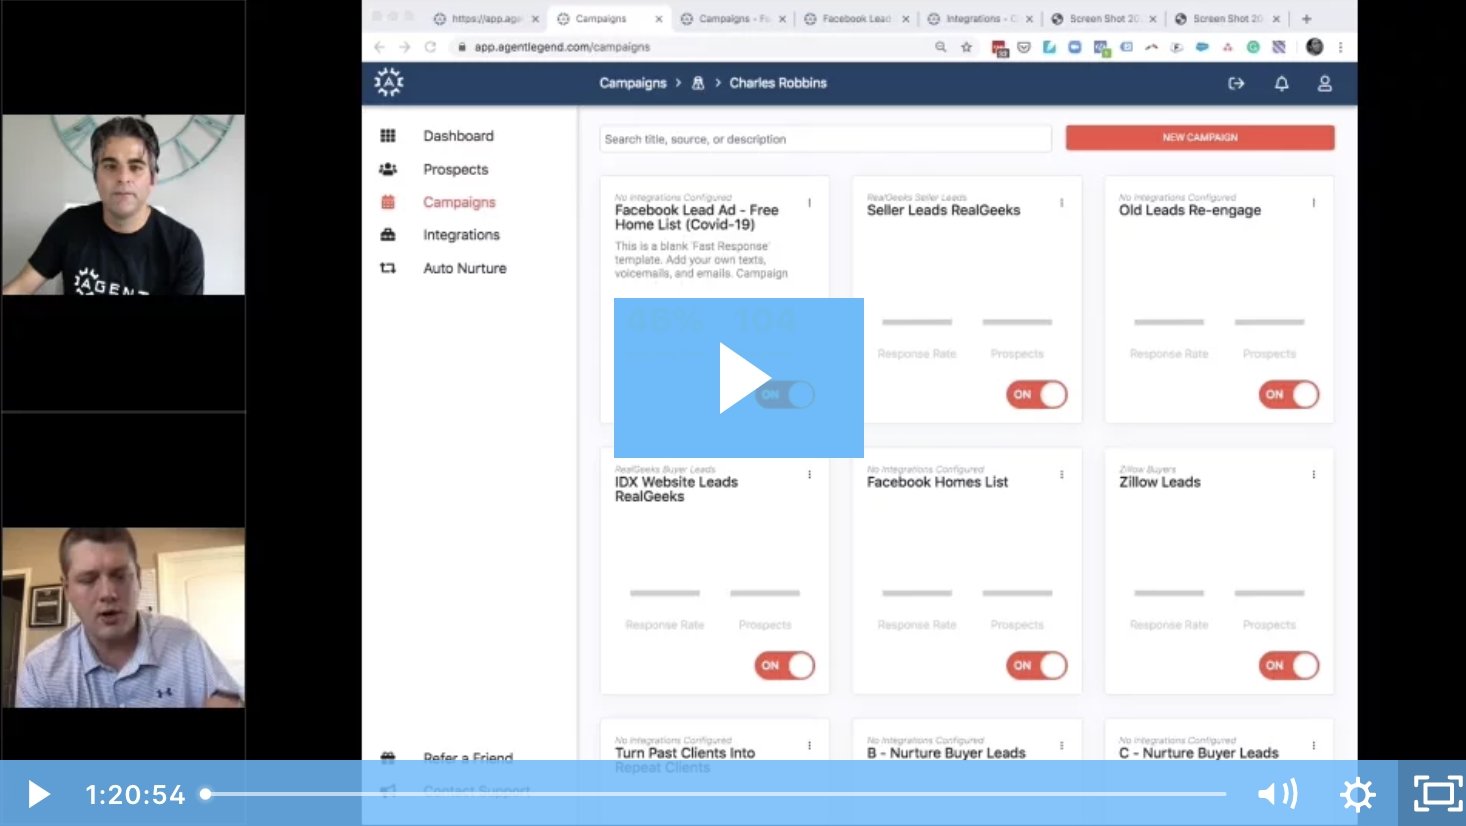Click Agent Legend logo in header
This screenshot has height=826, width=1466.
(389, 83)
